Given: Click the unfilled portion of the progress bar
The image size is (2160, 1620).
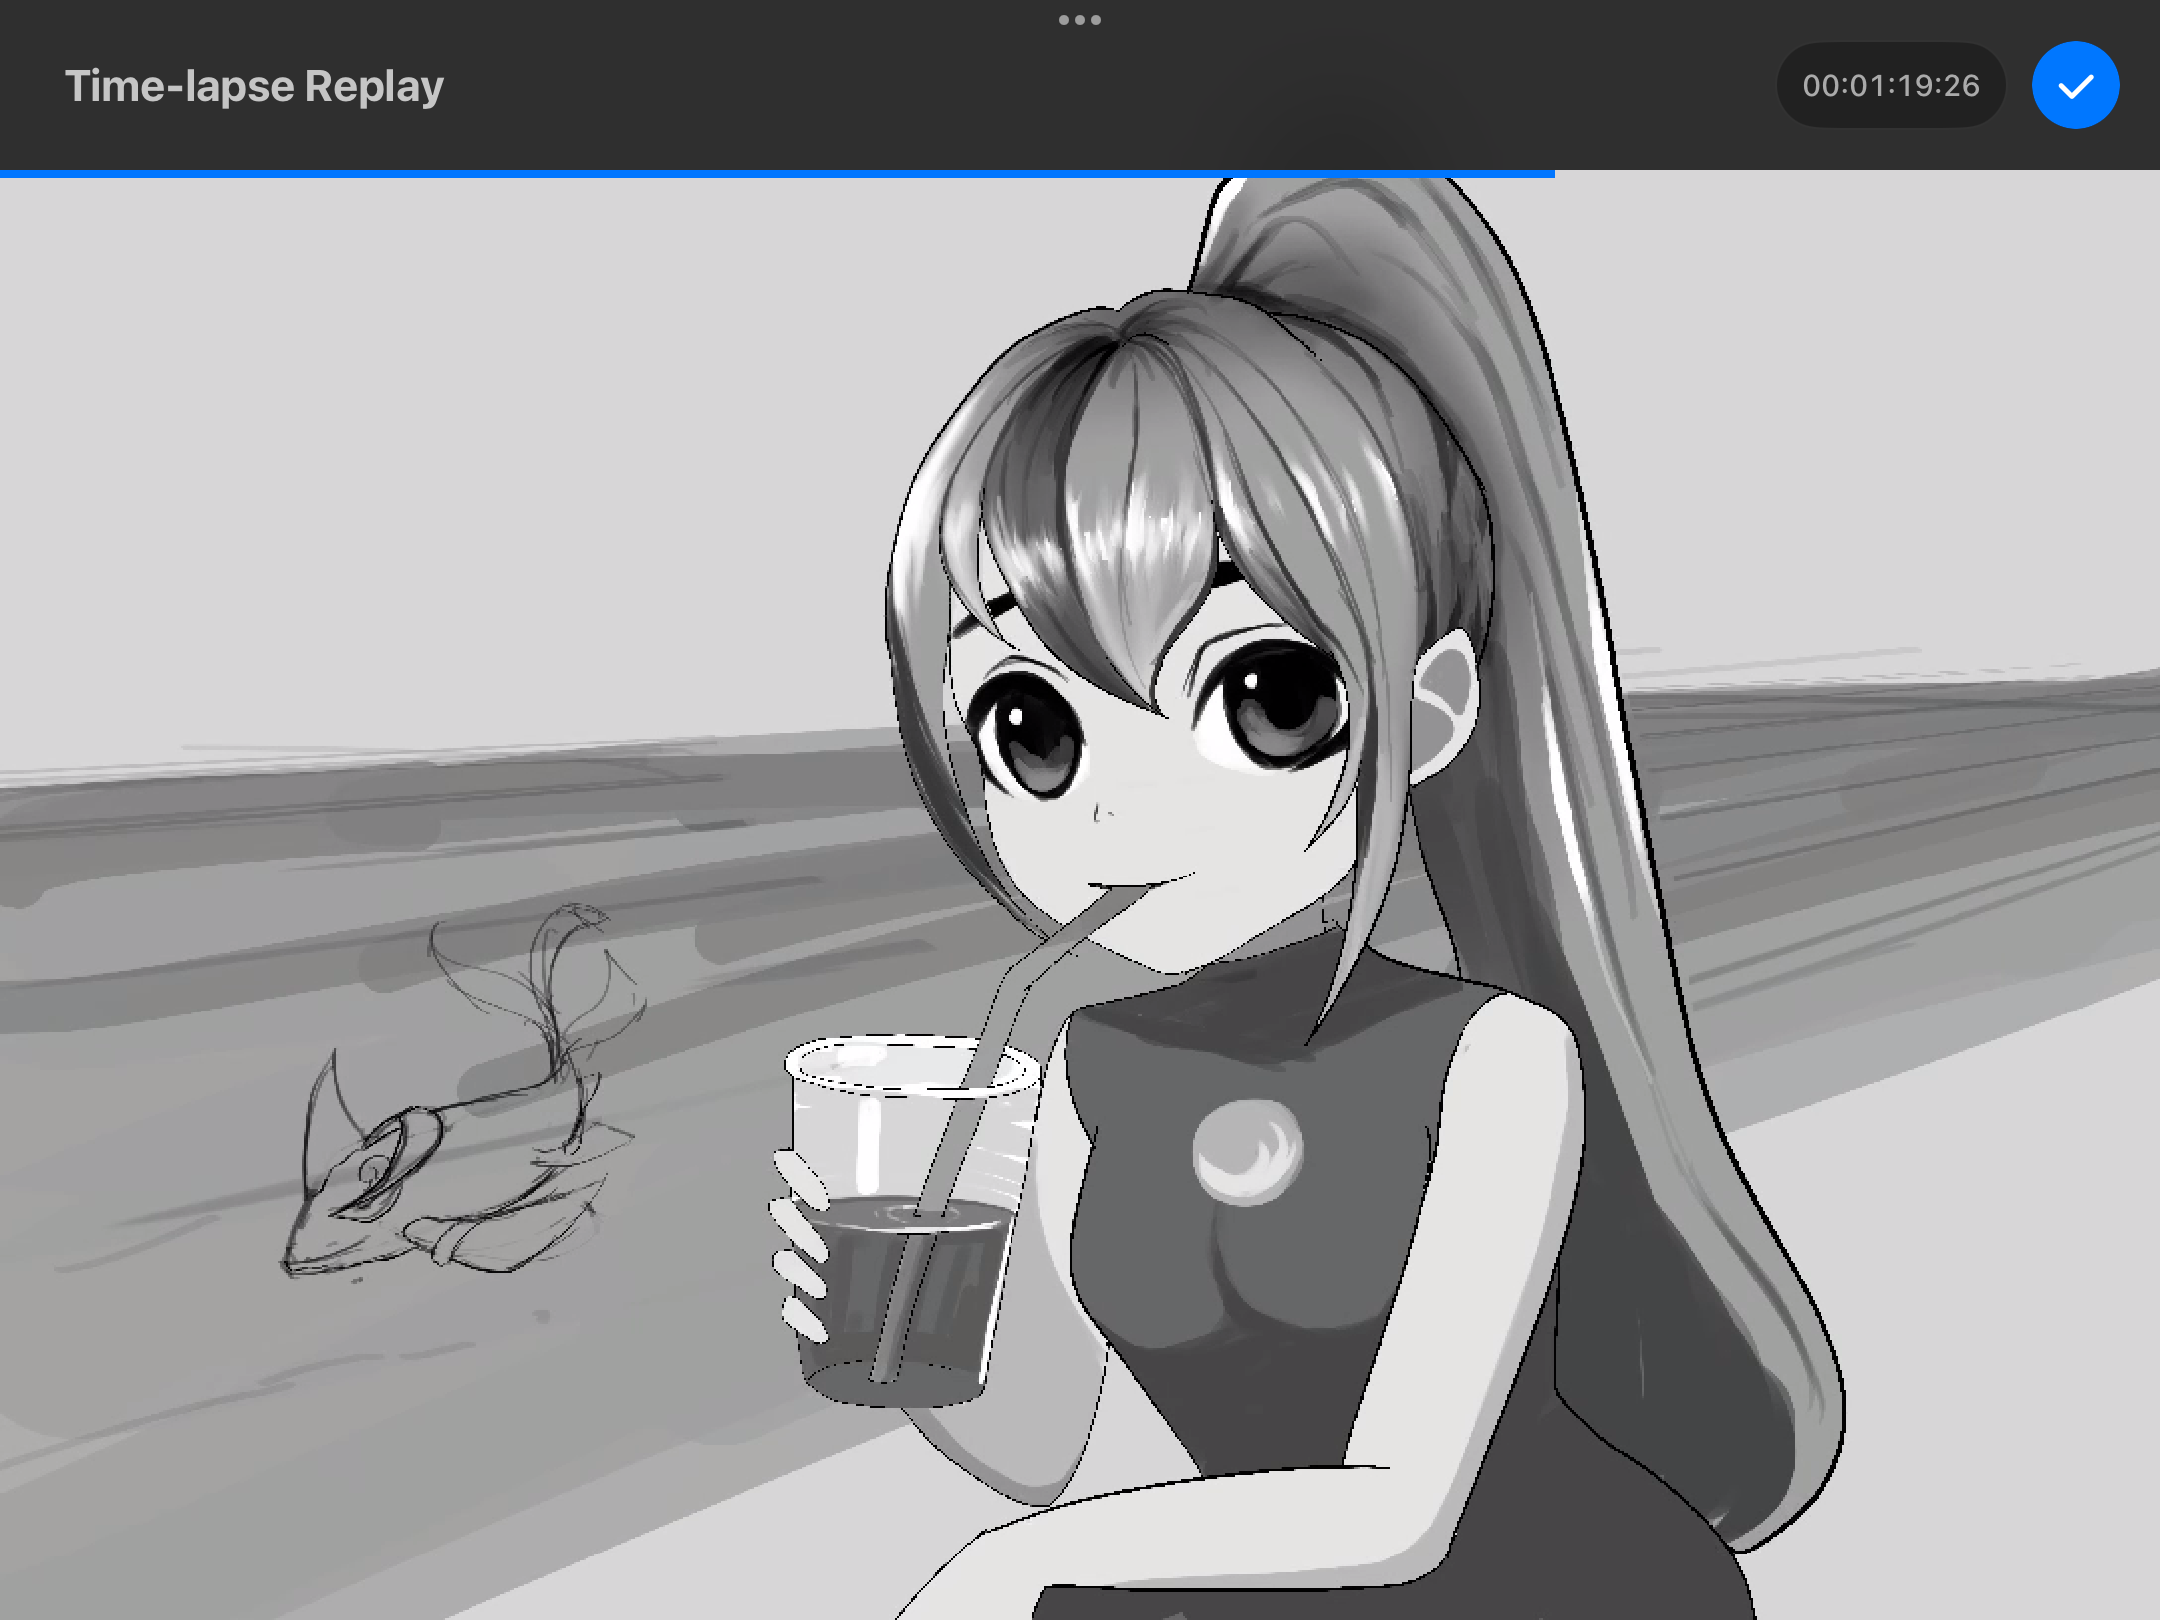Looking at the screenshot, I should (x=1850, y=173).
